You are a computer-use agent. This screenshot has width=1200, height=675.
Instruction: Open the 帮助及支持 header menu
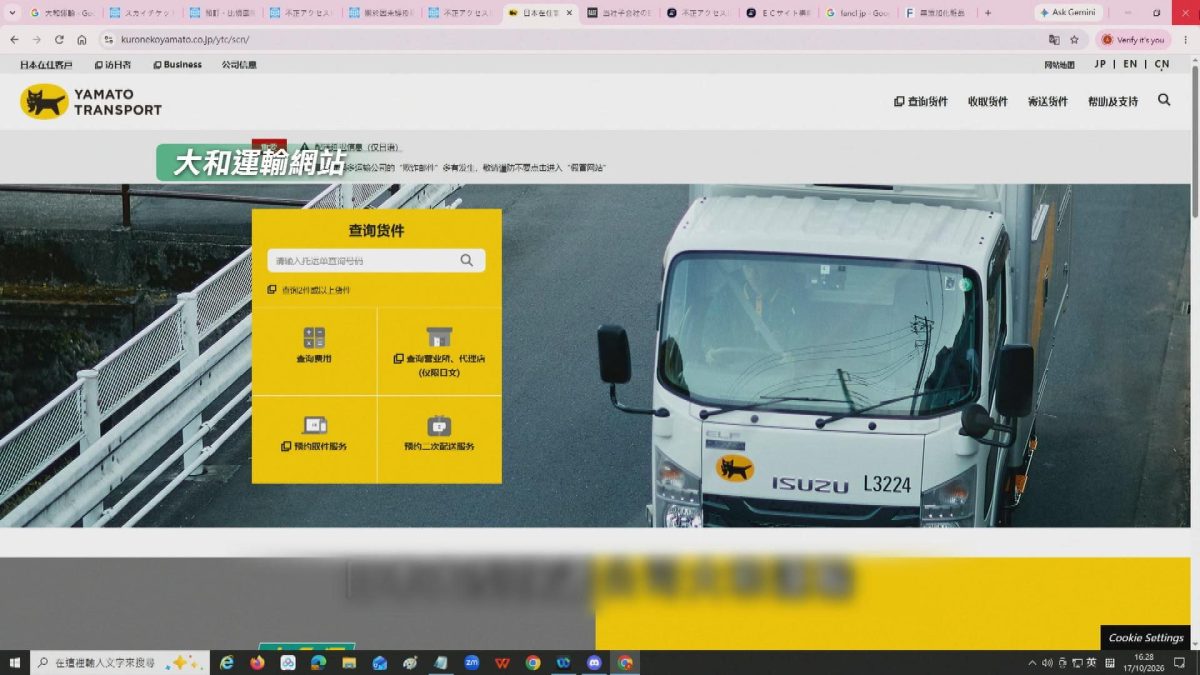(1113, 101)
